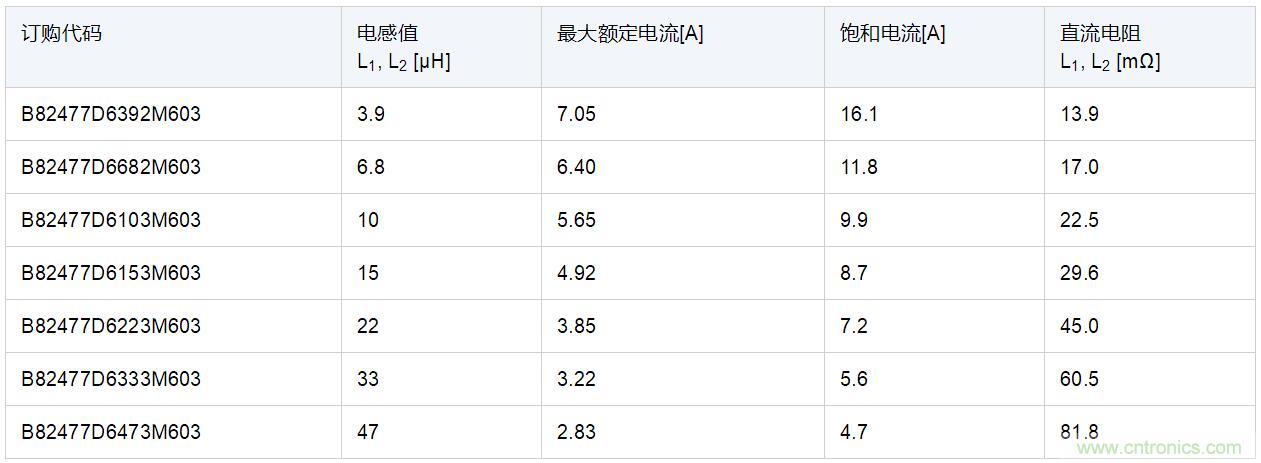Image resolution: width=1261 pixels, height=463 pixels.
Task: Click the 45.0 DC resistance cell
Action: (x=1080, y=326)
